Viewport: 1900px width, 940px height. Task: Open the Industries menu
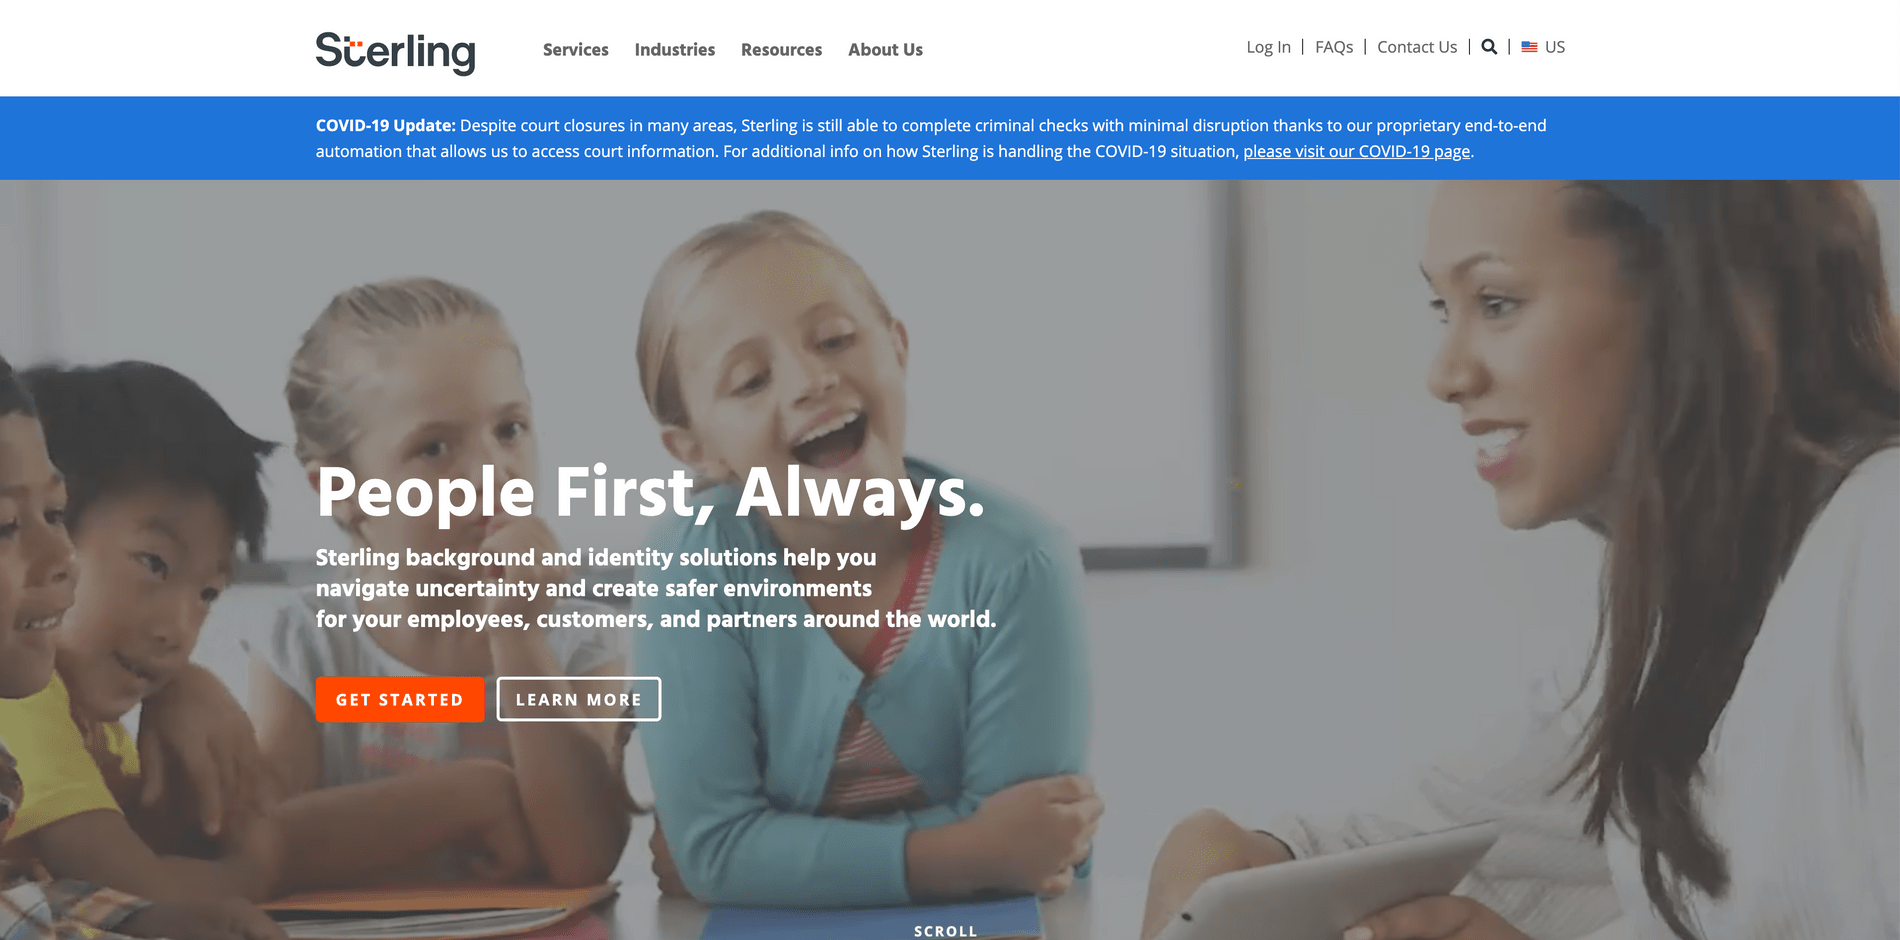pyautogui.click(x=675, y=50)
